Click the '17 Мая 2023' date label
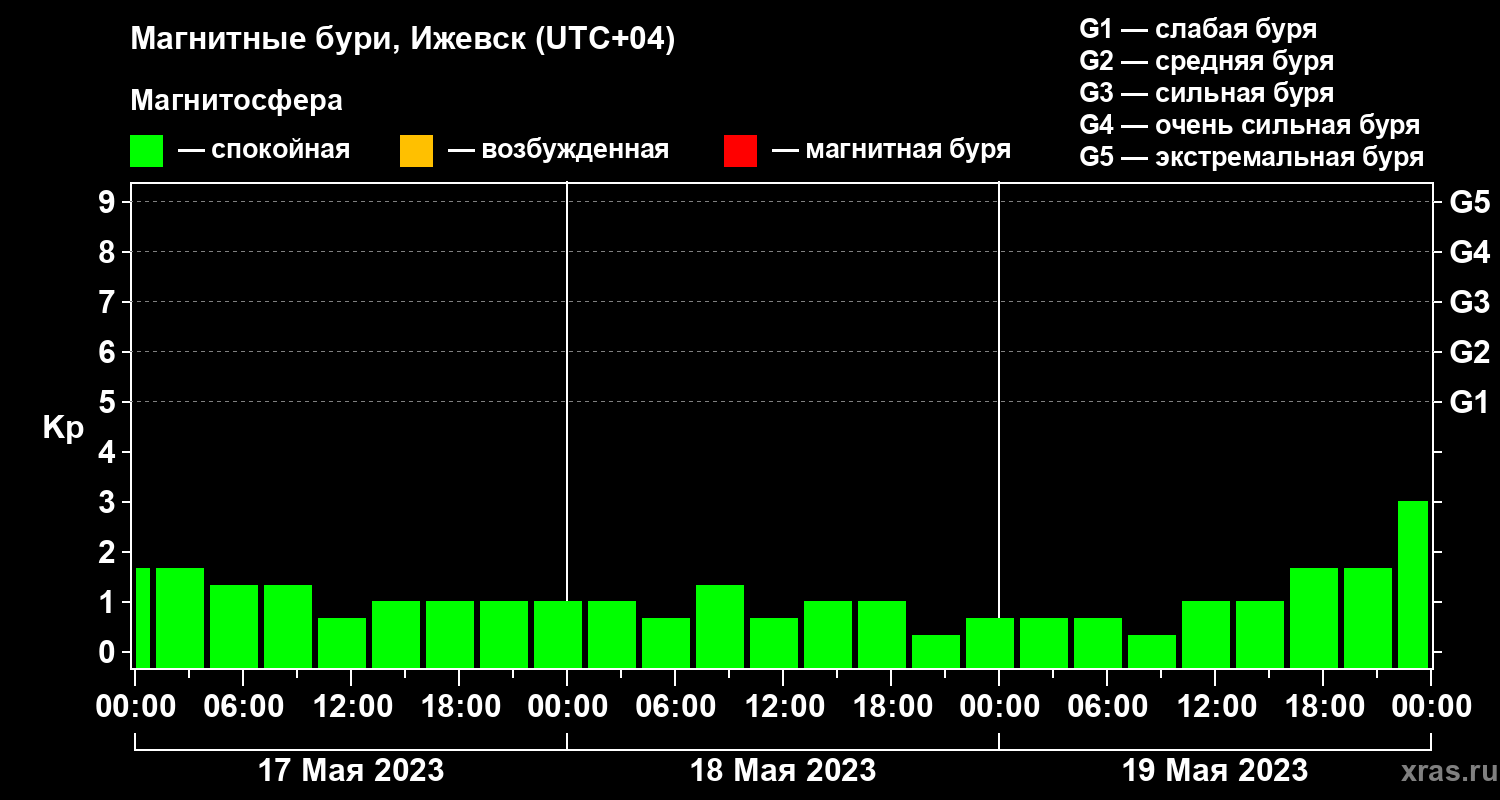Screen dimensions: 1500x800 click(351, 770)
